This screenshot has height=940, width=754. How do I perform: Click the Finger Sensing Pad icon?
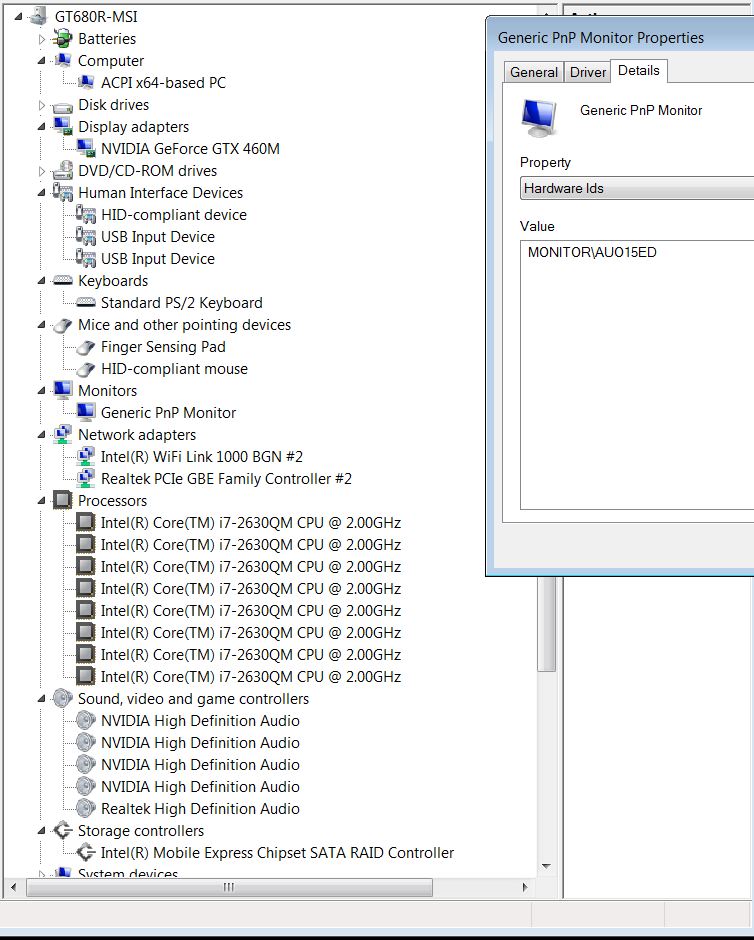pos(85,347)
